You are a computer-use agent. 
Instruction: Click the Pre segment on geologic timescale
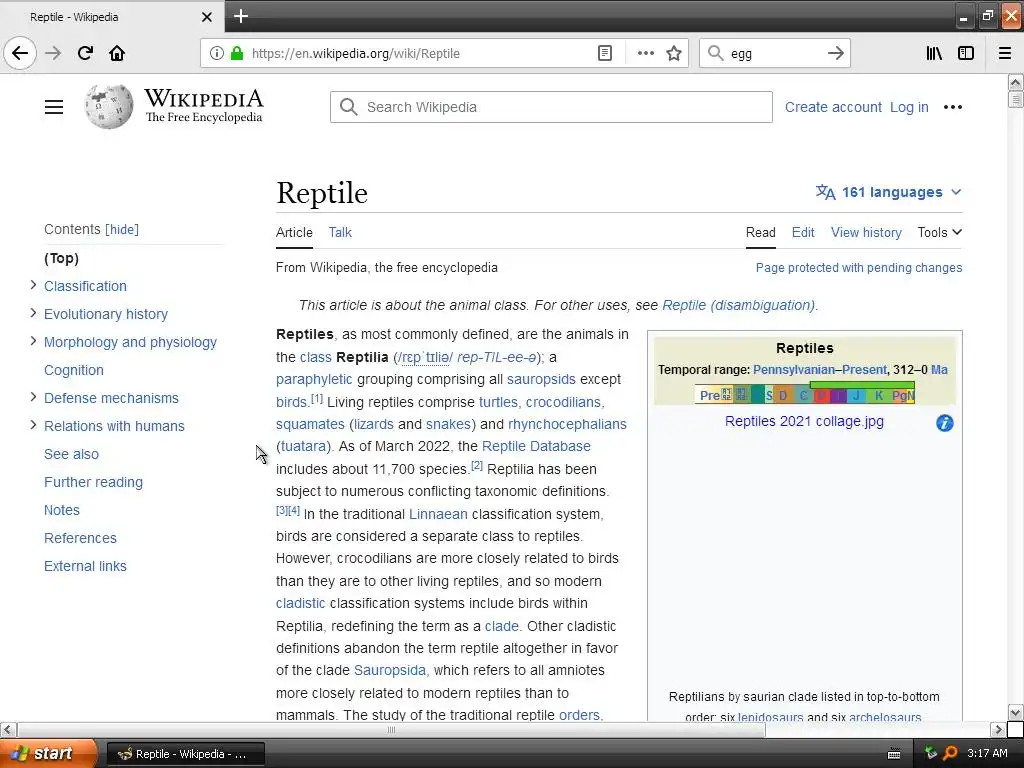tap(709, 395)
